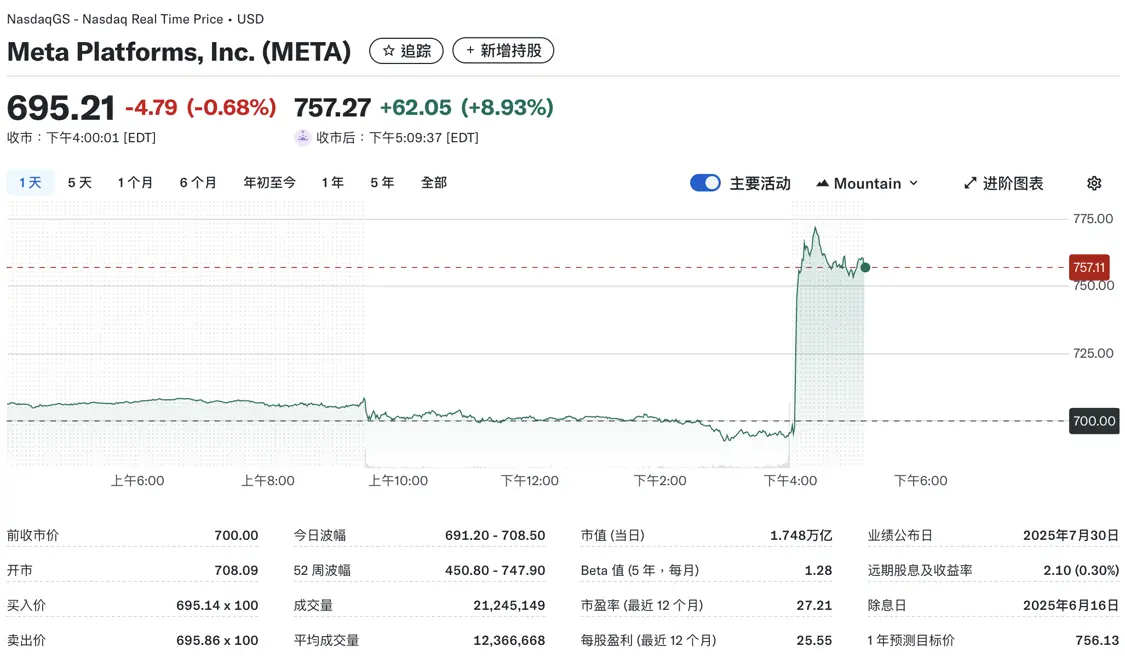Click the moon icon next to 收市后 time

(302, 137)
